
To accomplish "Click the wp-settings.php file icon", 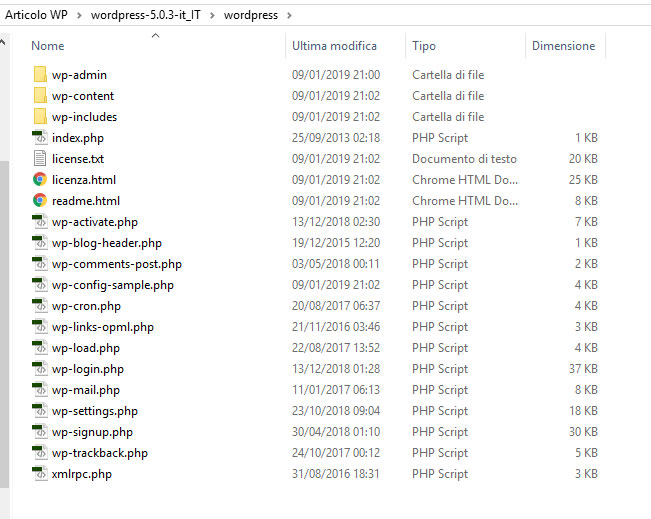I will (40, 411).
